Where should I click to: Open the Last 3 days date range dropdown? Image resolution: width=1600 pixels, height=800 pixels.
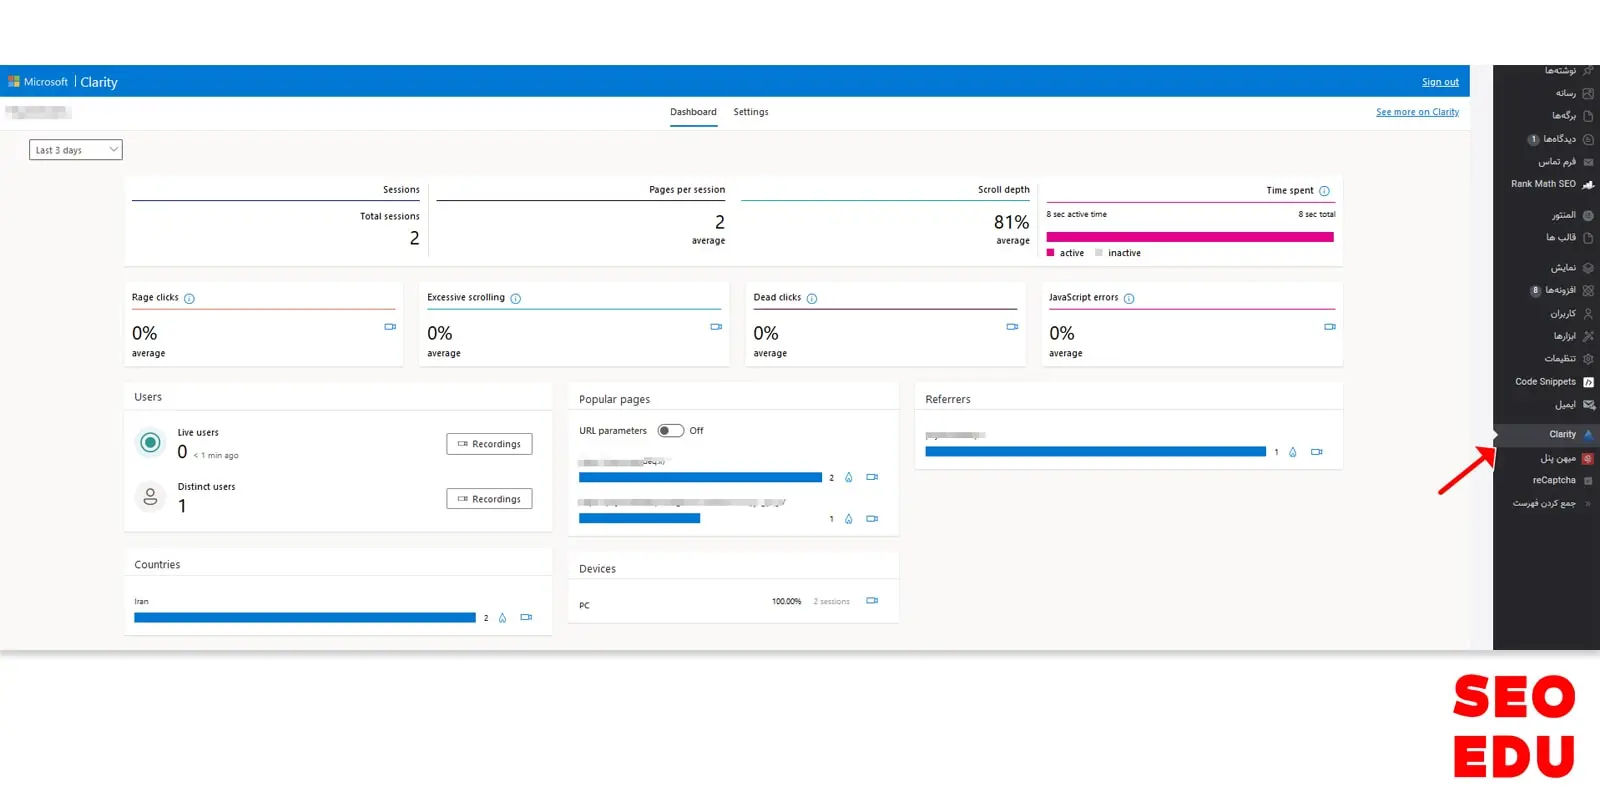(x=75, y=150)
